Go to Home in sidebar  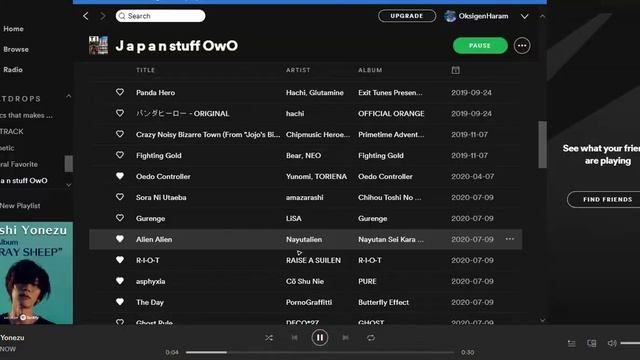pos(13,29)
